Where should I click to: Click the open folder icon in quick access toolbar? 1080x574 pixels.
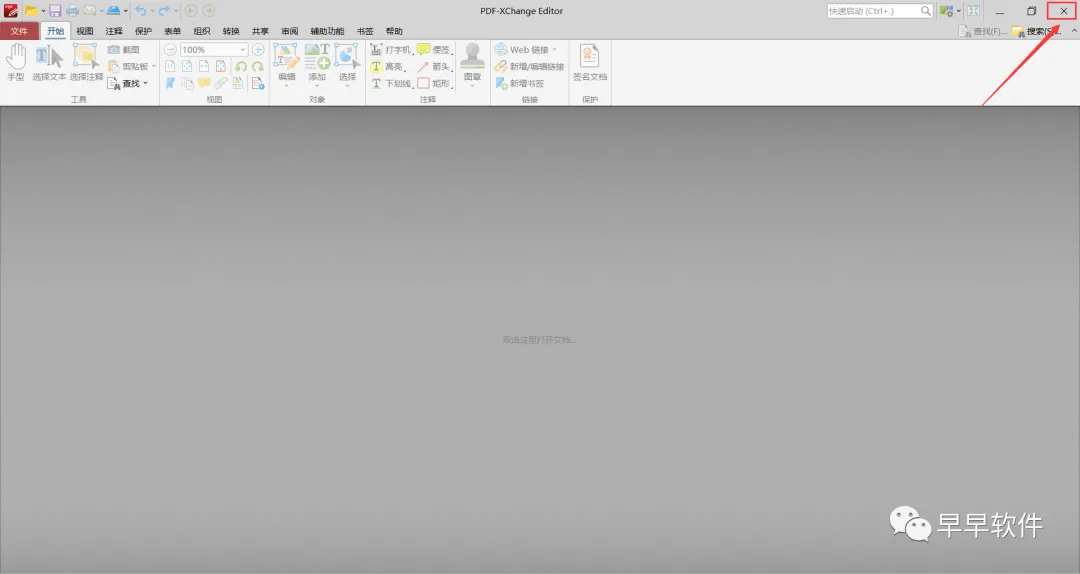click(x=31, y=10)
